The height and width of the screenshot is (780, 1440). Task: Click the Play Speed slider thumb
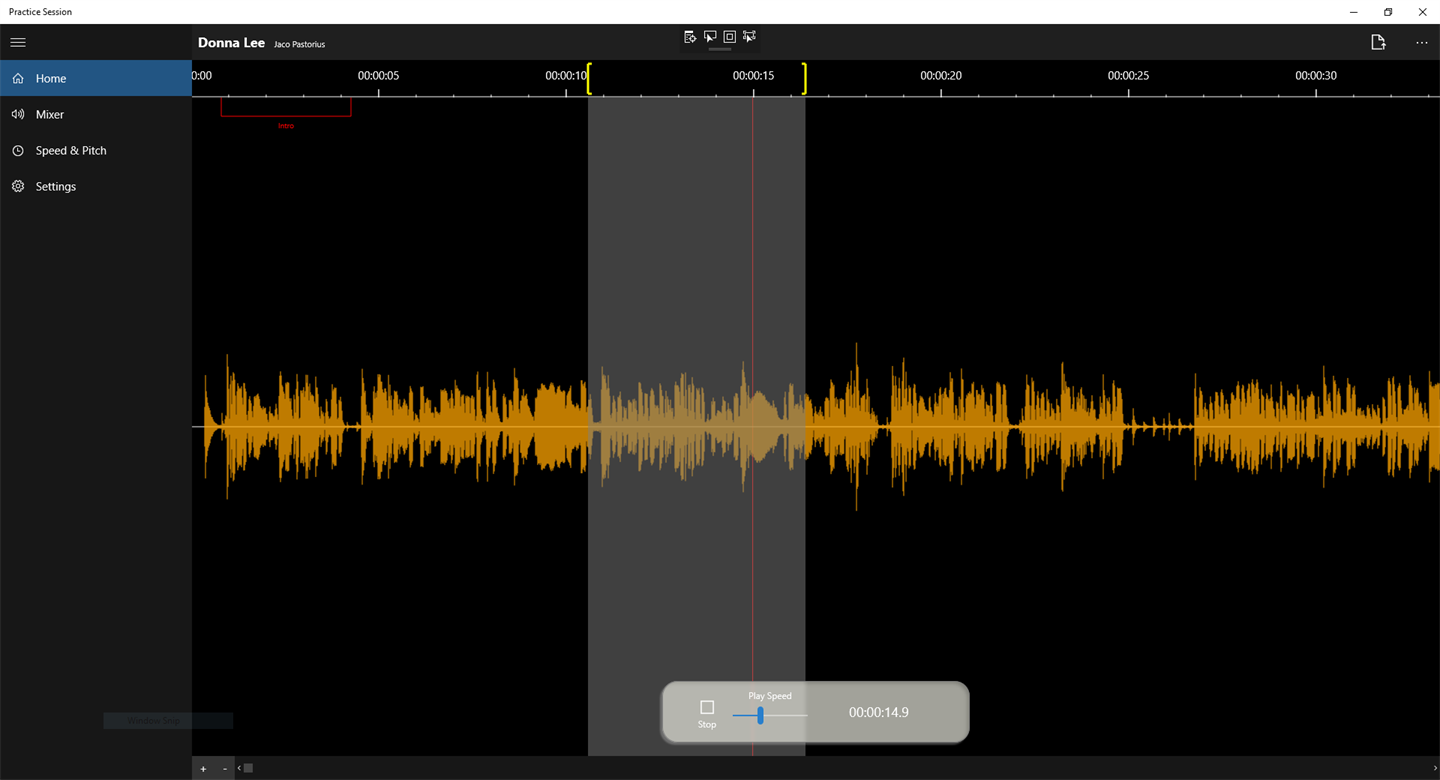pos(761,715)
